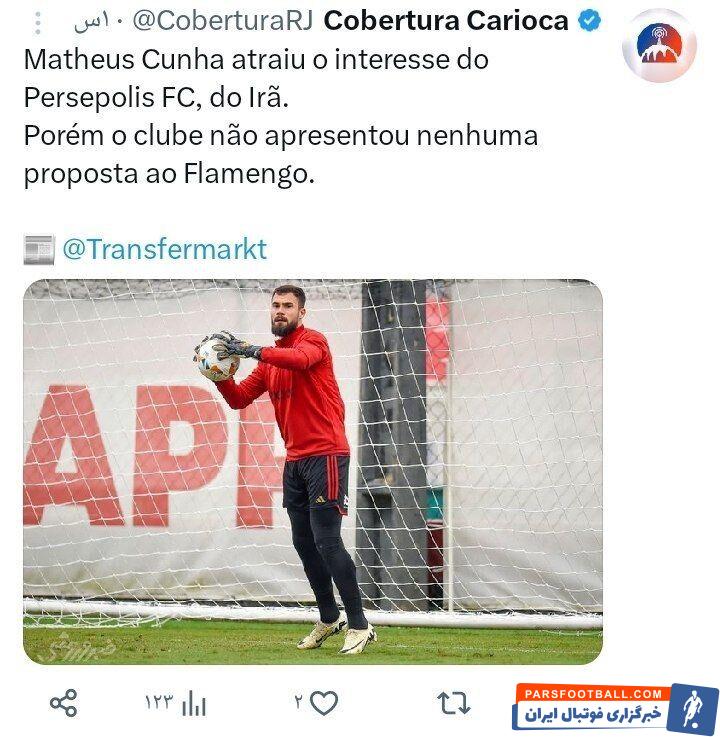
Task: Click the faint watermark on the photo grass
Action: (x=78, y=648)
